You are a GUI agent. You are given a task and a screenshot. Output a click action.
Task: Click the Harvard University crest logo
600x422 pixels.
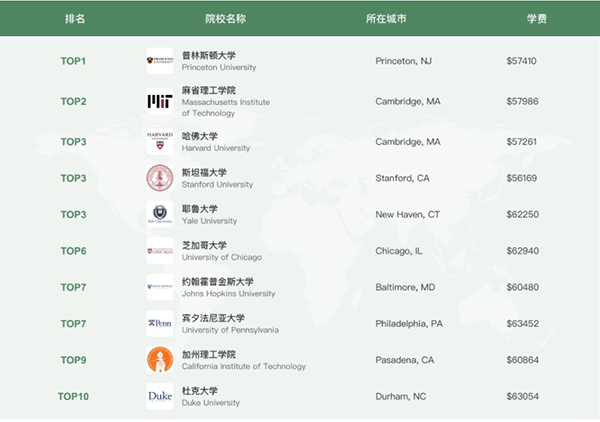tap(160, 141)
